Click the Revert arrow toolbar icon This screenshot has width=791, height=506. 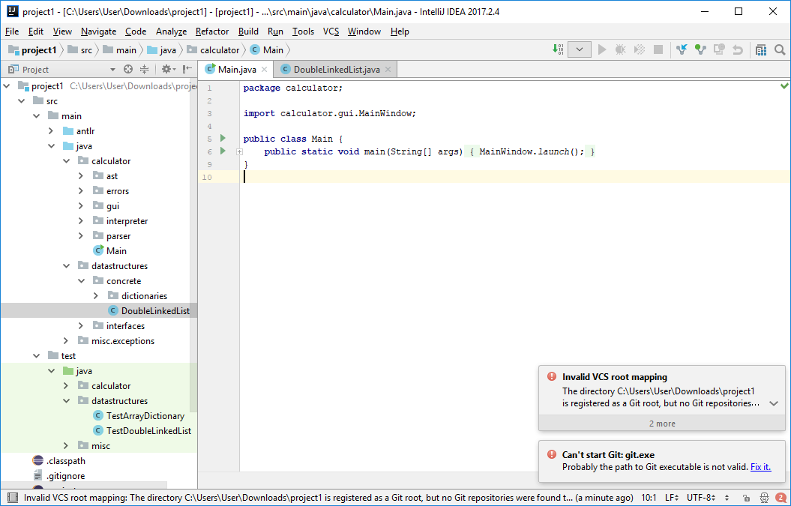coord(738,49)
